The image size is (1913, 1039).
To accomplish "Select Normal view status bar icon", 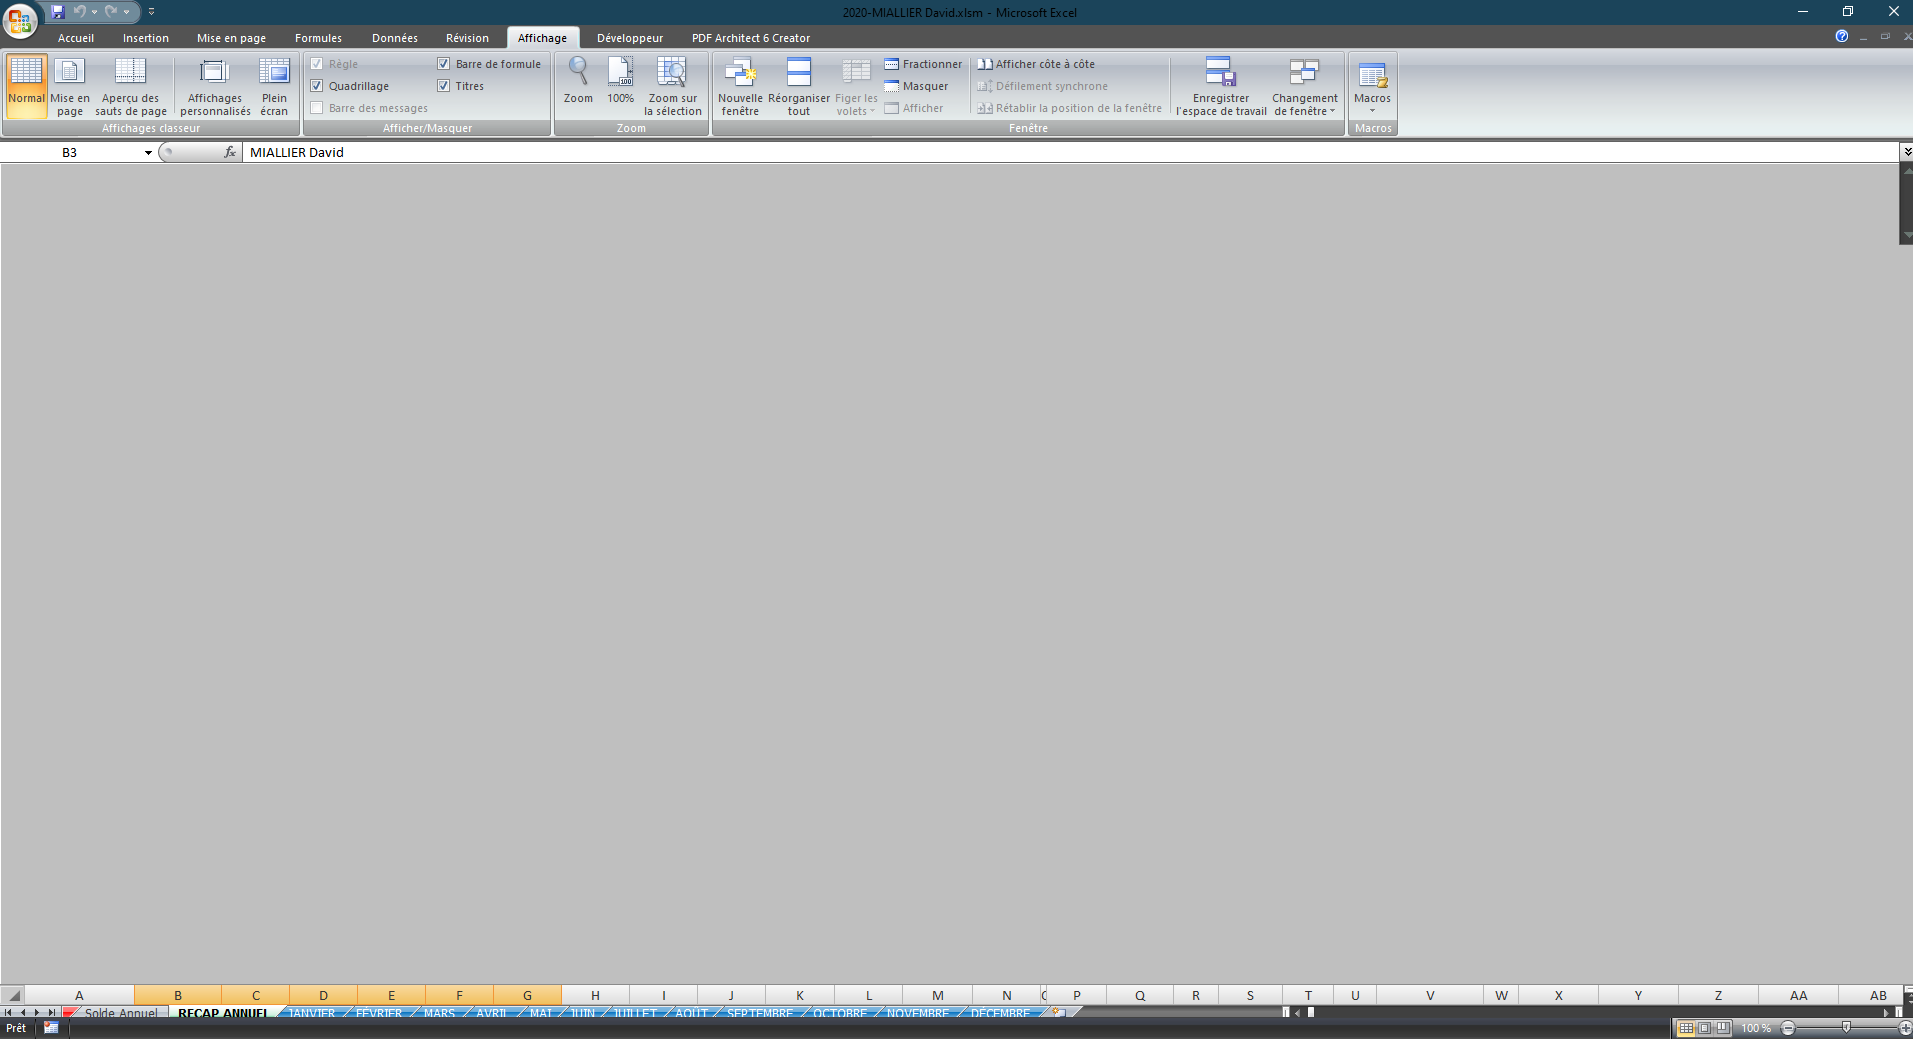I will pos(1686,1028).
